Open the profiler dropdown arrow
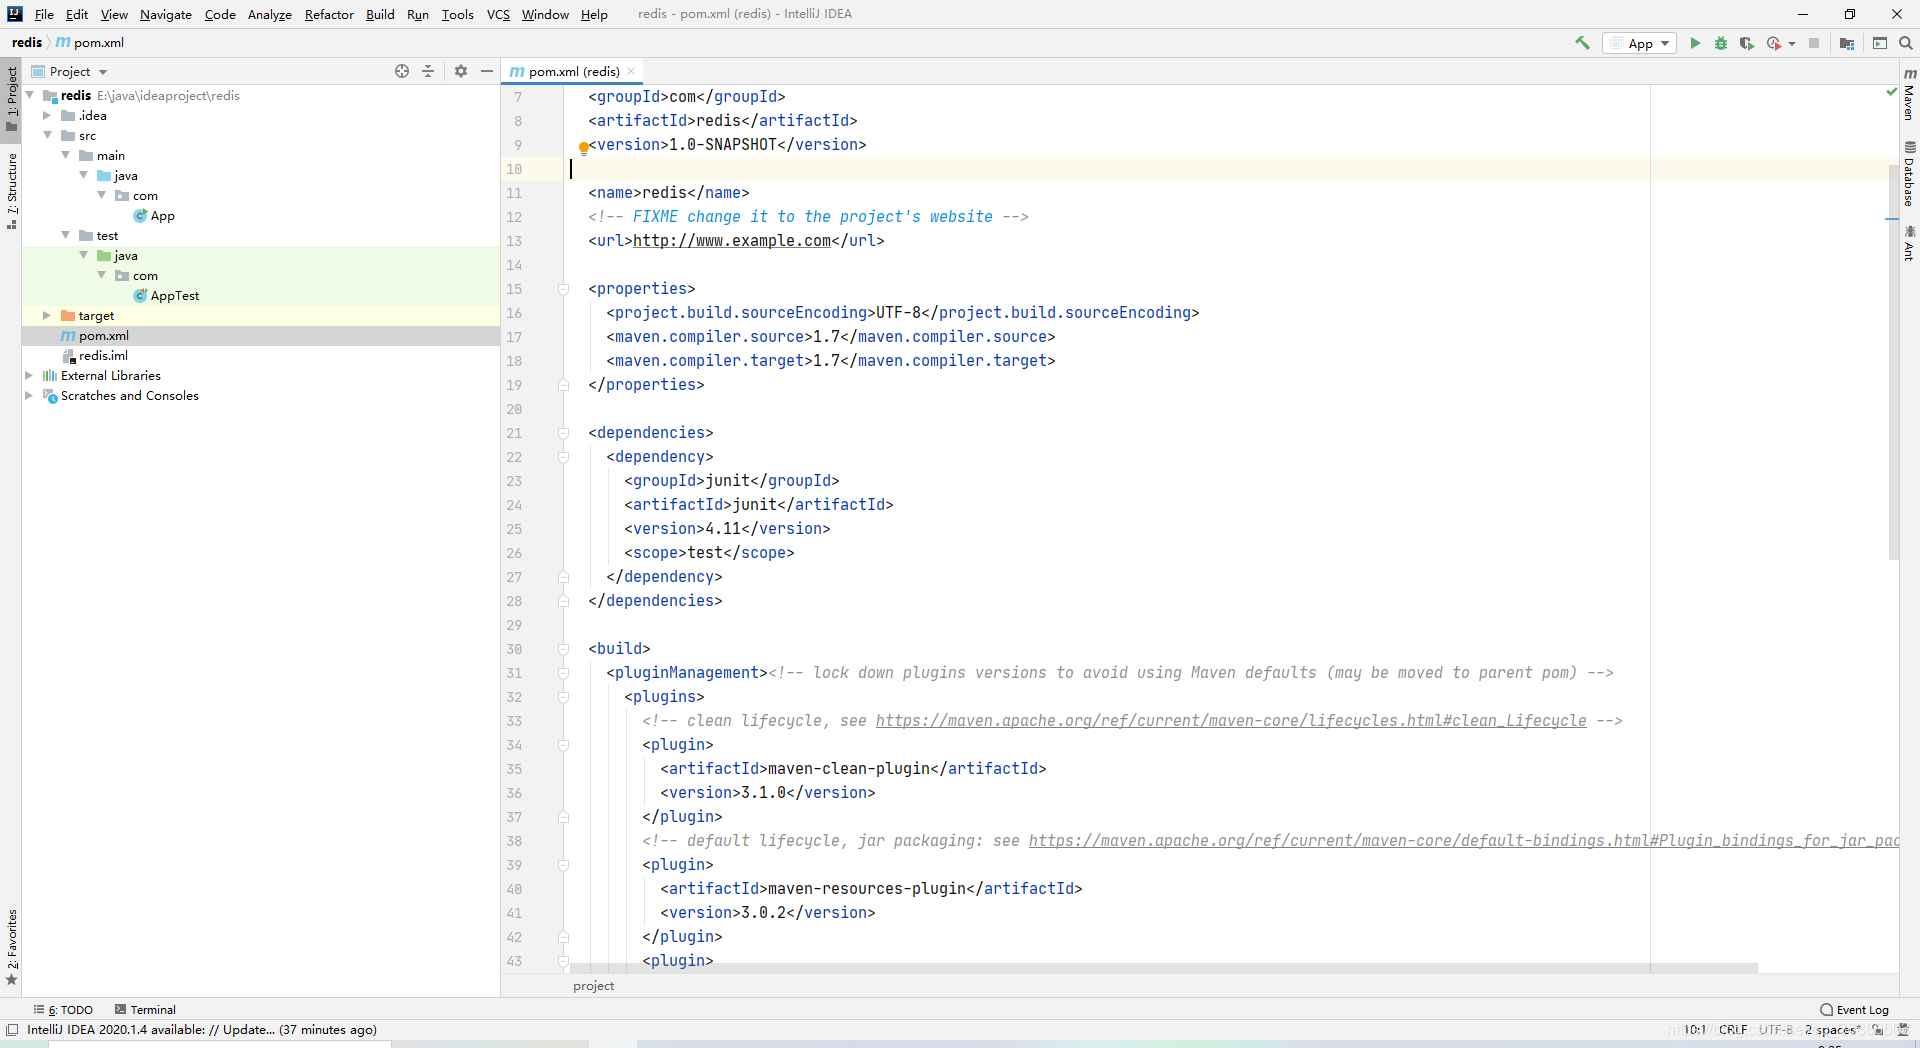This screenshot has width=1920, height=1048. tap(1792, 44)
